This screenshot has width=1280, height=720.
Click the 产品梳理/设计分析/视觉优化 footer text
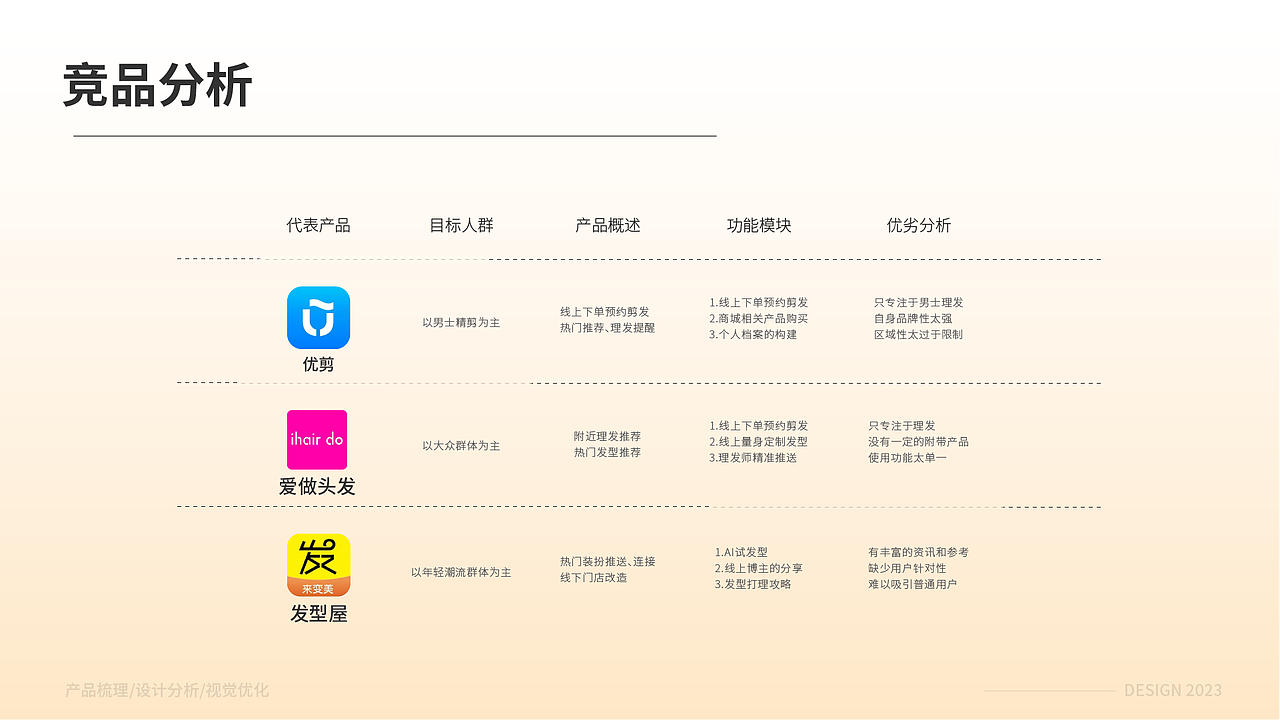(x=166, y=690)
